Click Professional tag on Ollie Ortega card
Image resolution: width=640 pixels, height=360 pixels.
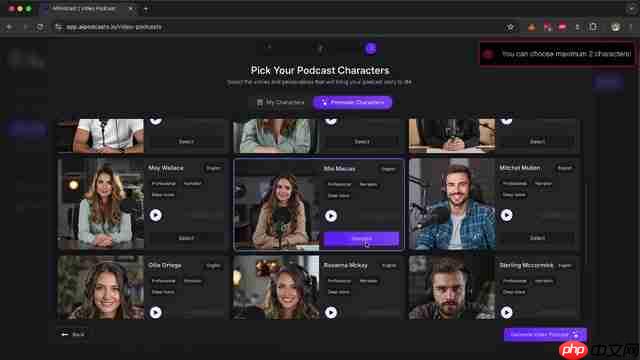164,281
